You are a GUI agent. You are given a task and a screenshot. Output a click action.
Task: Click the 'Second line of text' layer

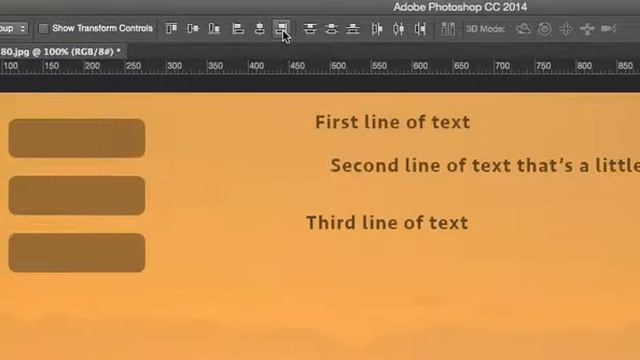(485, 166)
